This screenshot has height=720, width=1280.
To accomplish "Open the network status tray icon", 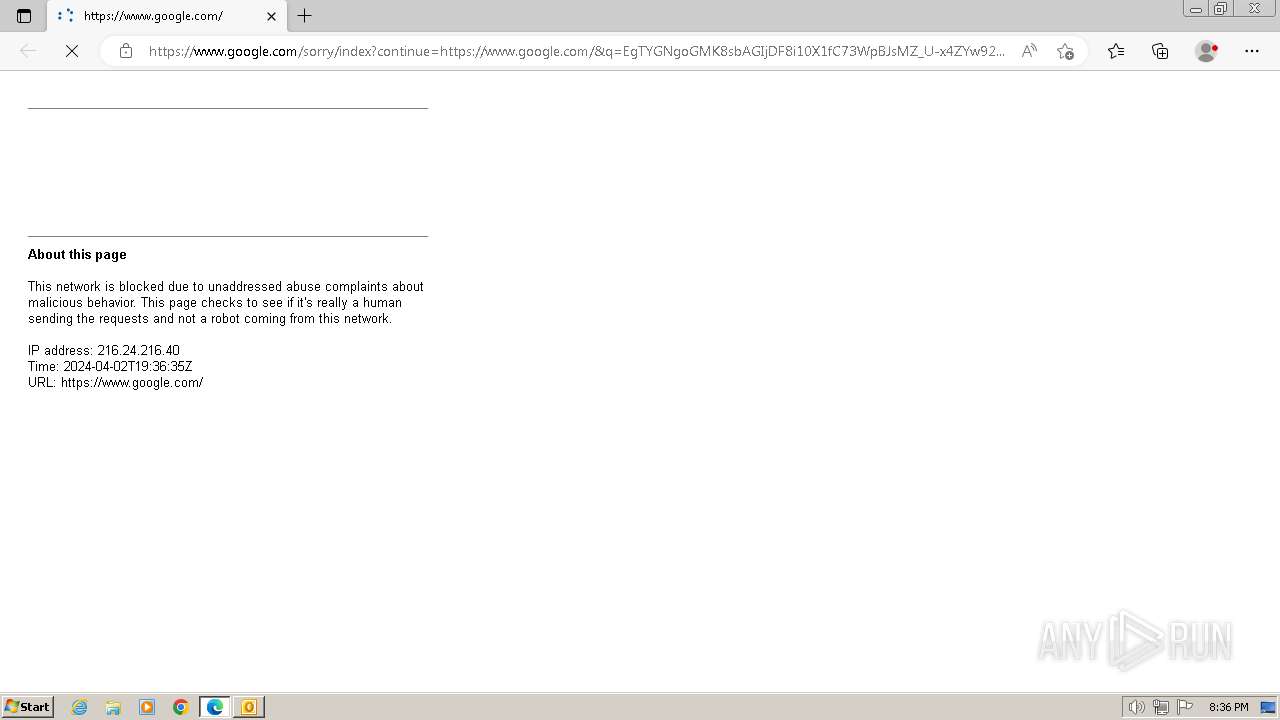I will pyautogui.click(x=1160, y=707).
